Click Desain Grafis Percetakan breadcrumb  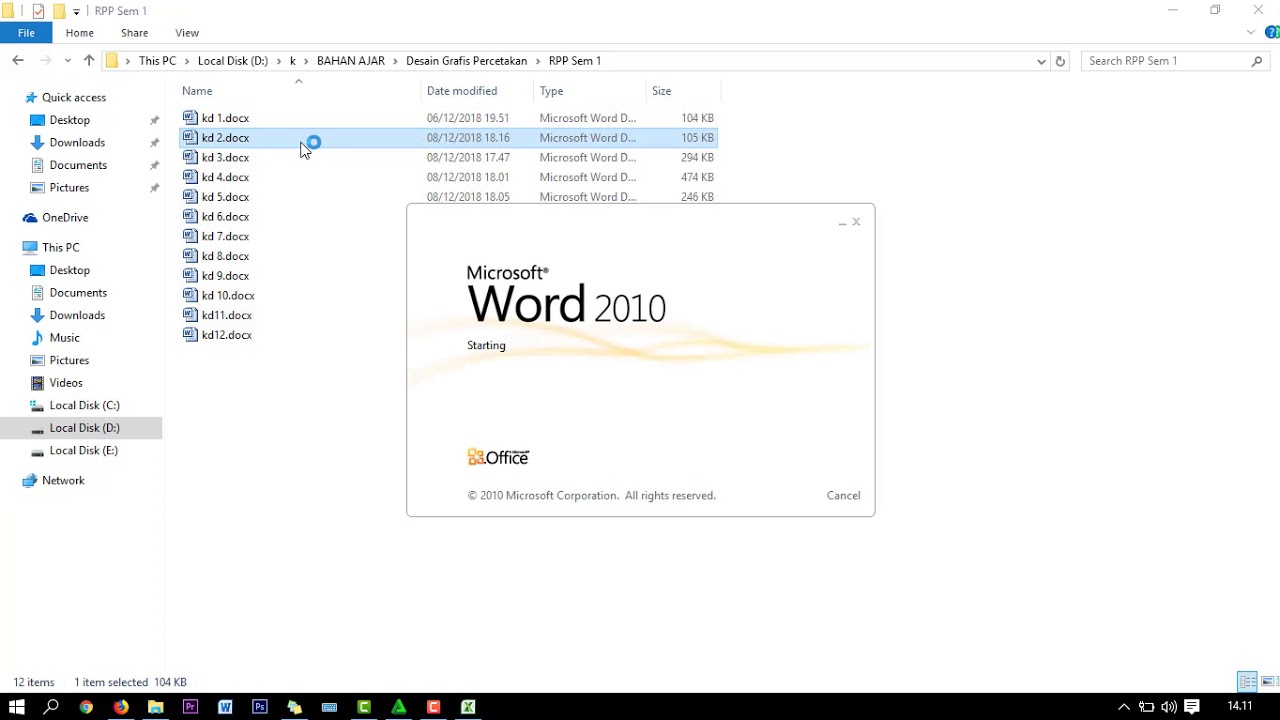pos(466,61)
